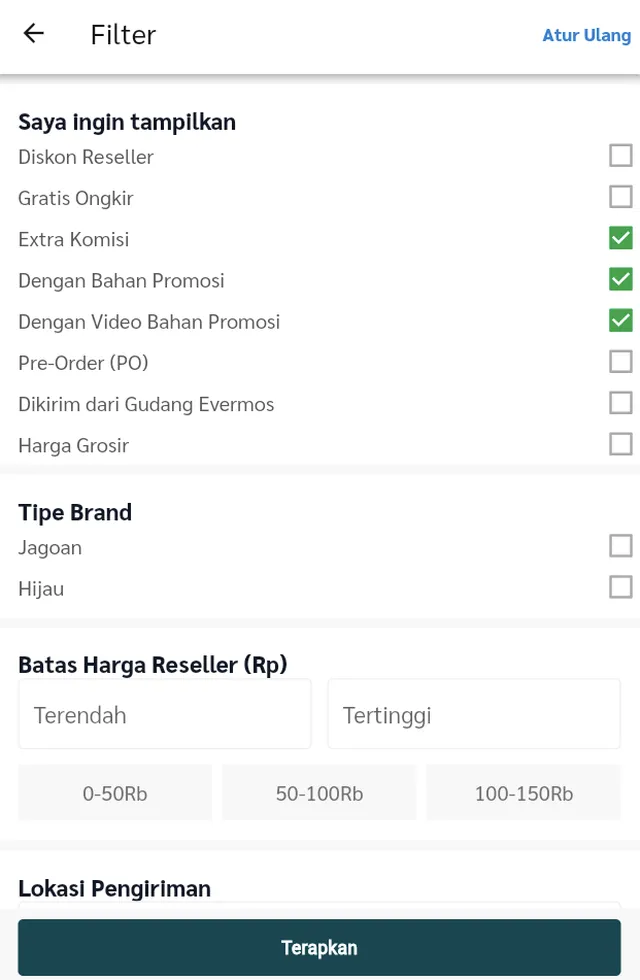
Task: Choose the 100-150Rb price range
Action: (523, 793)
